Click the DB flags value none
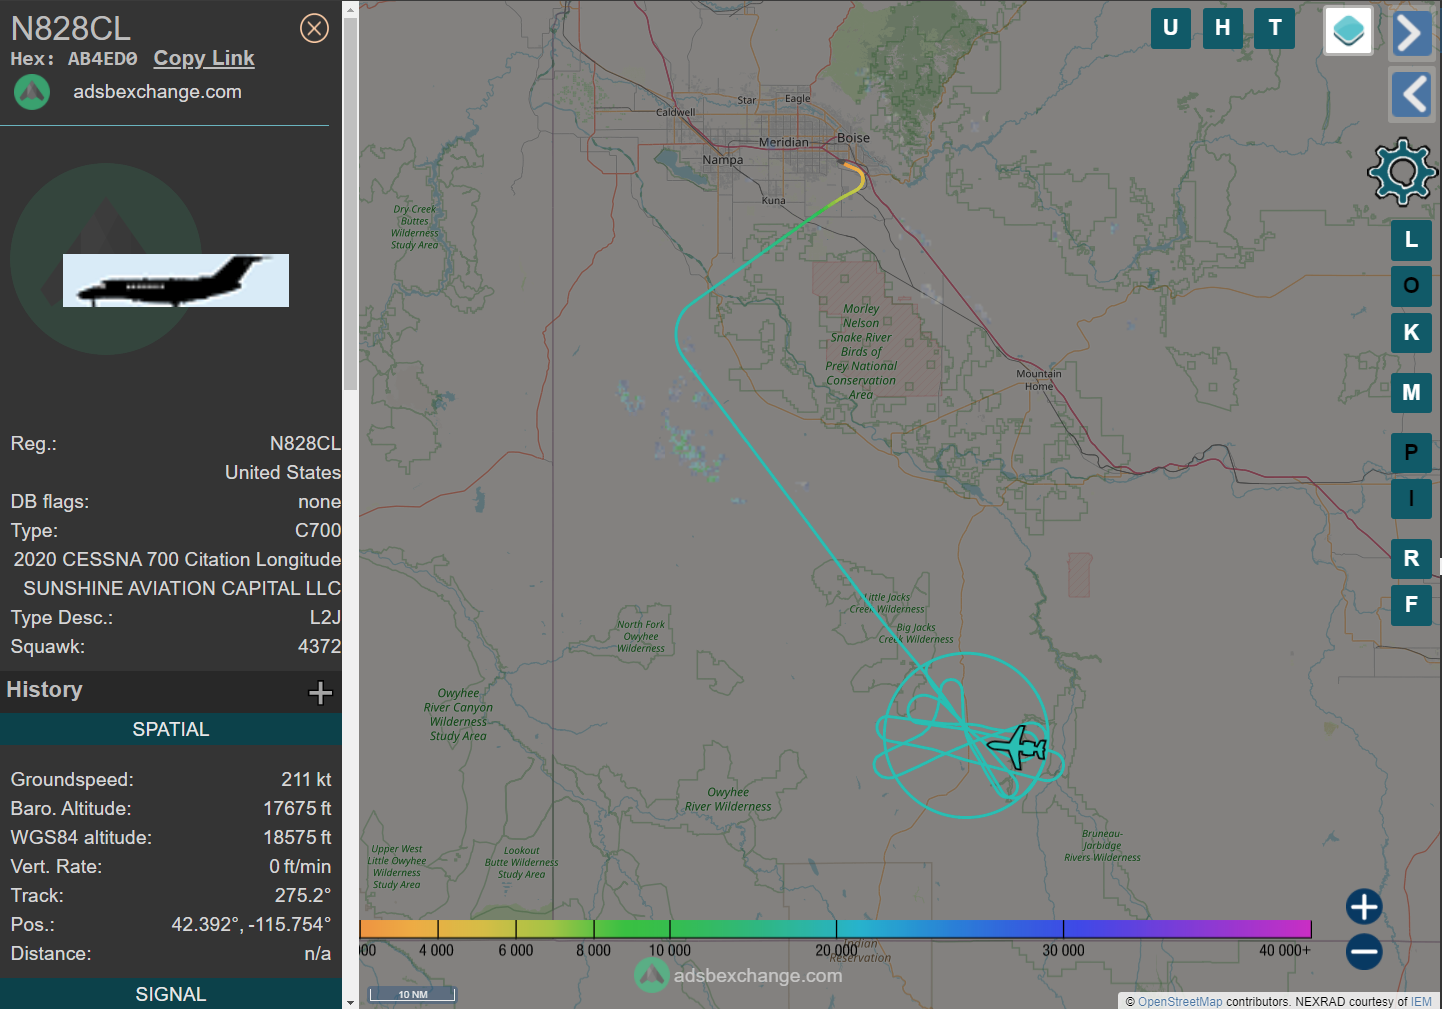This screenshot has width=1442, height=1009. [x=319, y=502]
